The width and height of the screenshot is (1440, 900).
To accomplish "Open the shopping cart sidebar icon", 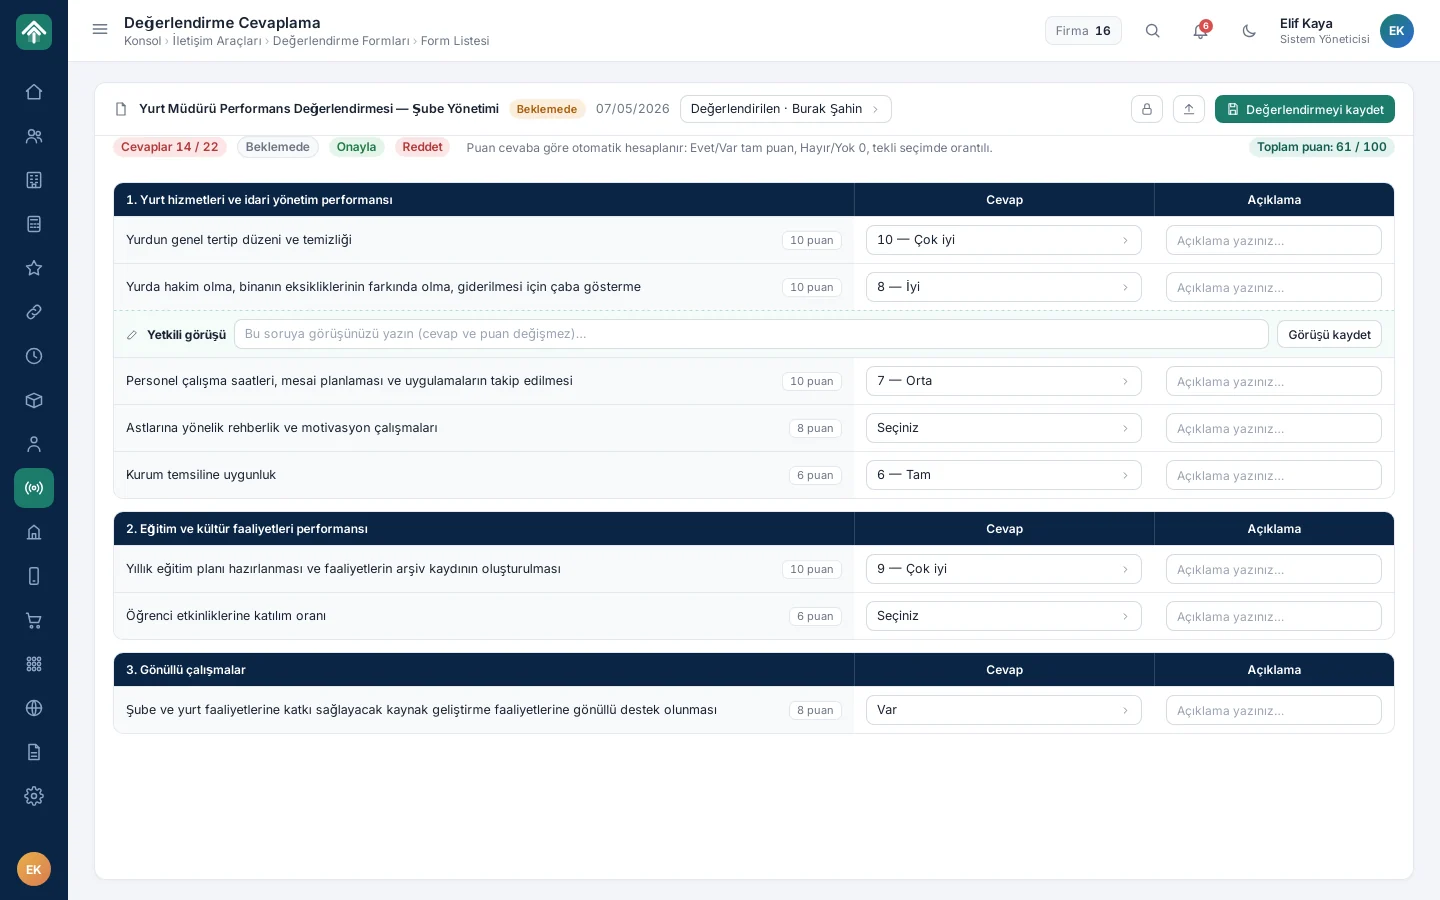I will (x=34, y=620).
